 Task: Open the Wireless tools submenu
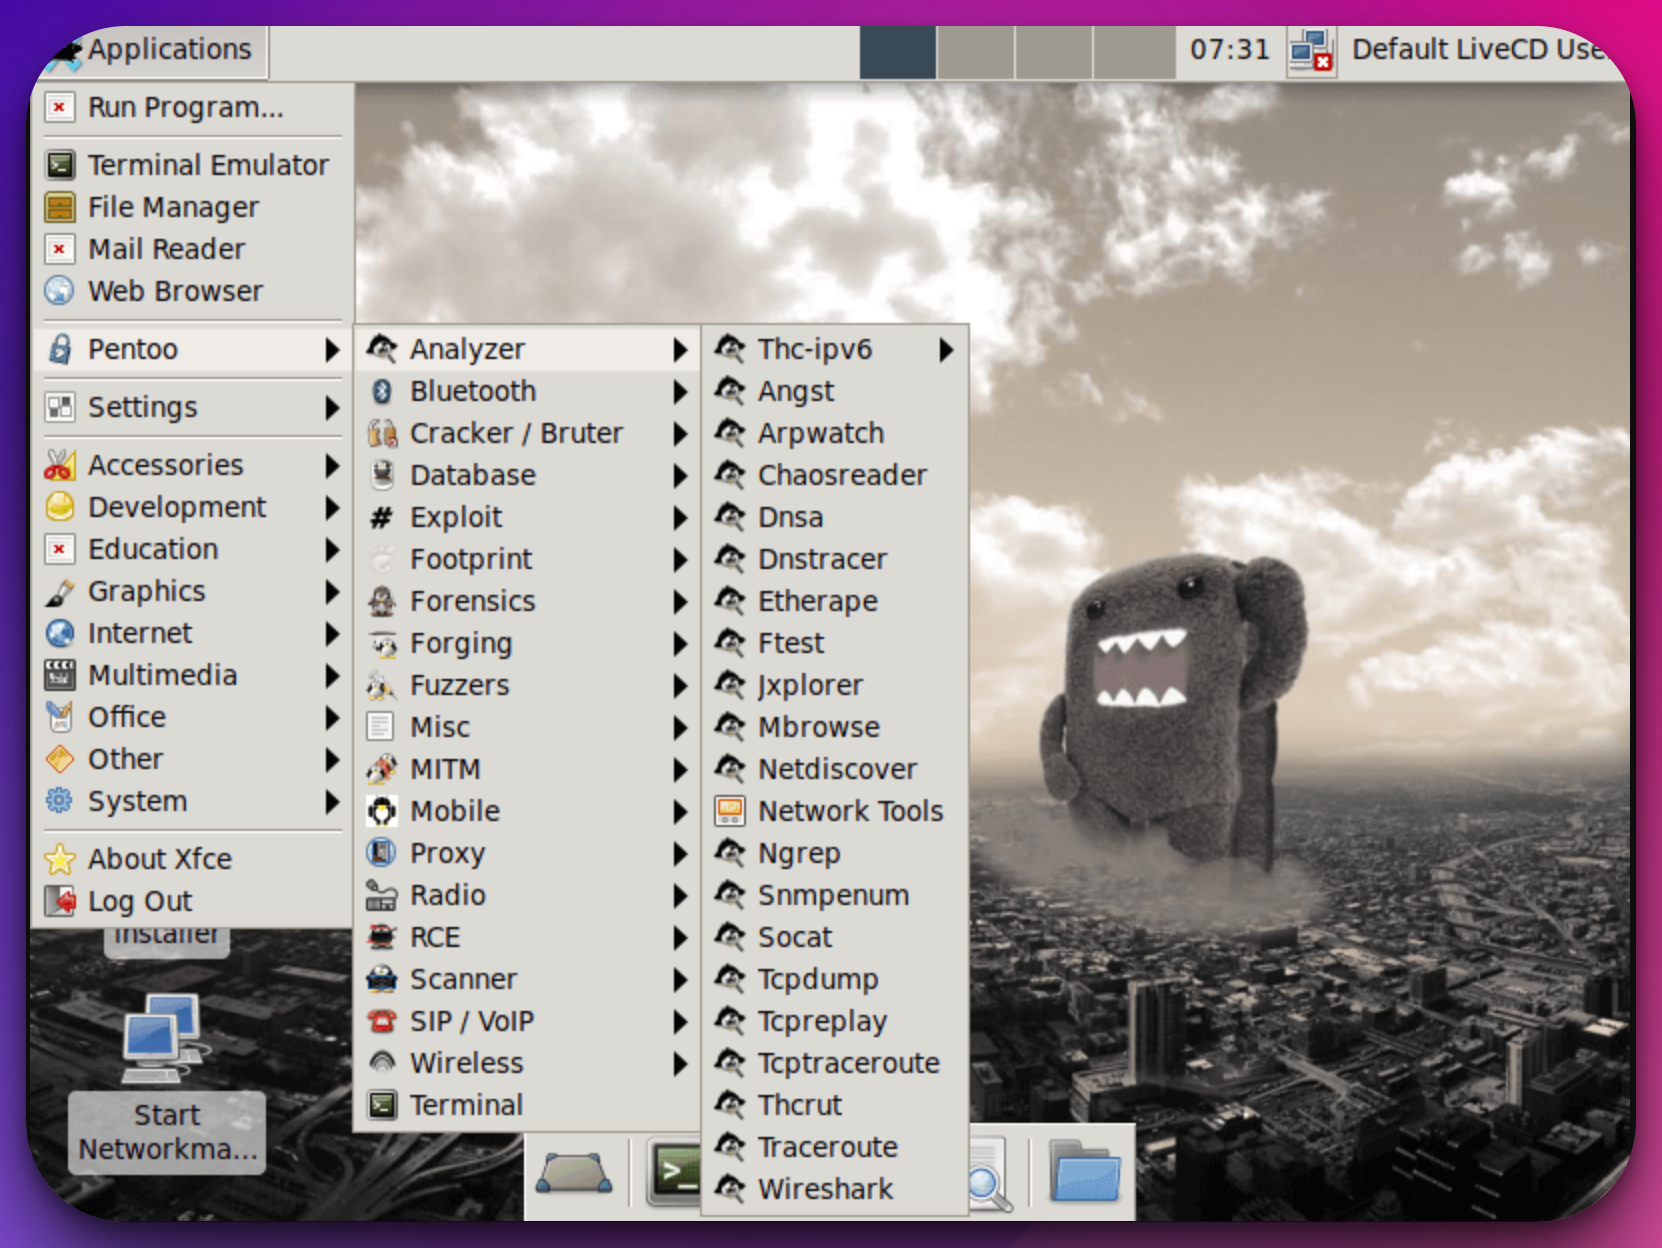pos(469,1063)
